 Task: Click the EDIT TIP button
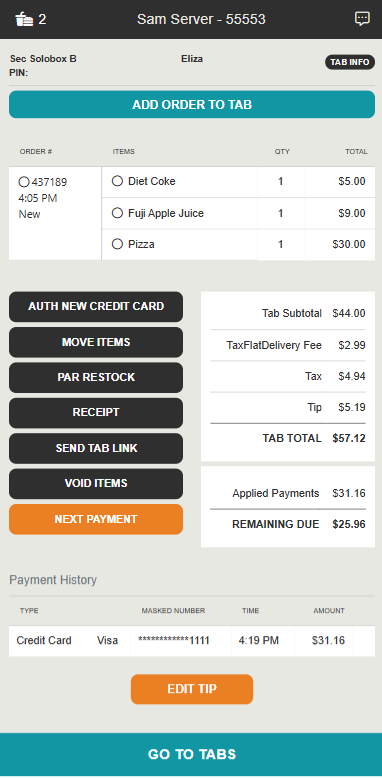click(x=192, y=689)
